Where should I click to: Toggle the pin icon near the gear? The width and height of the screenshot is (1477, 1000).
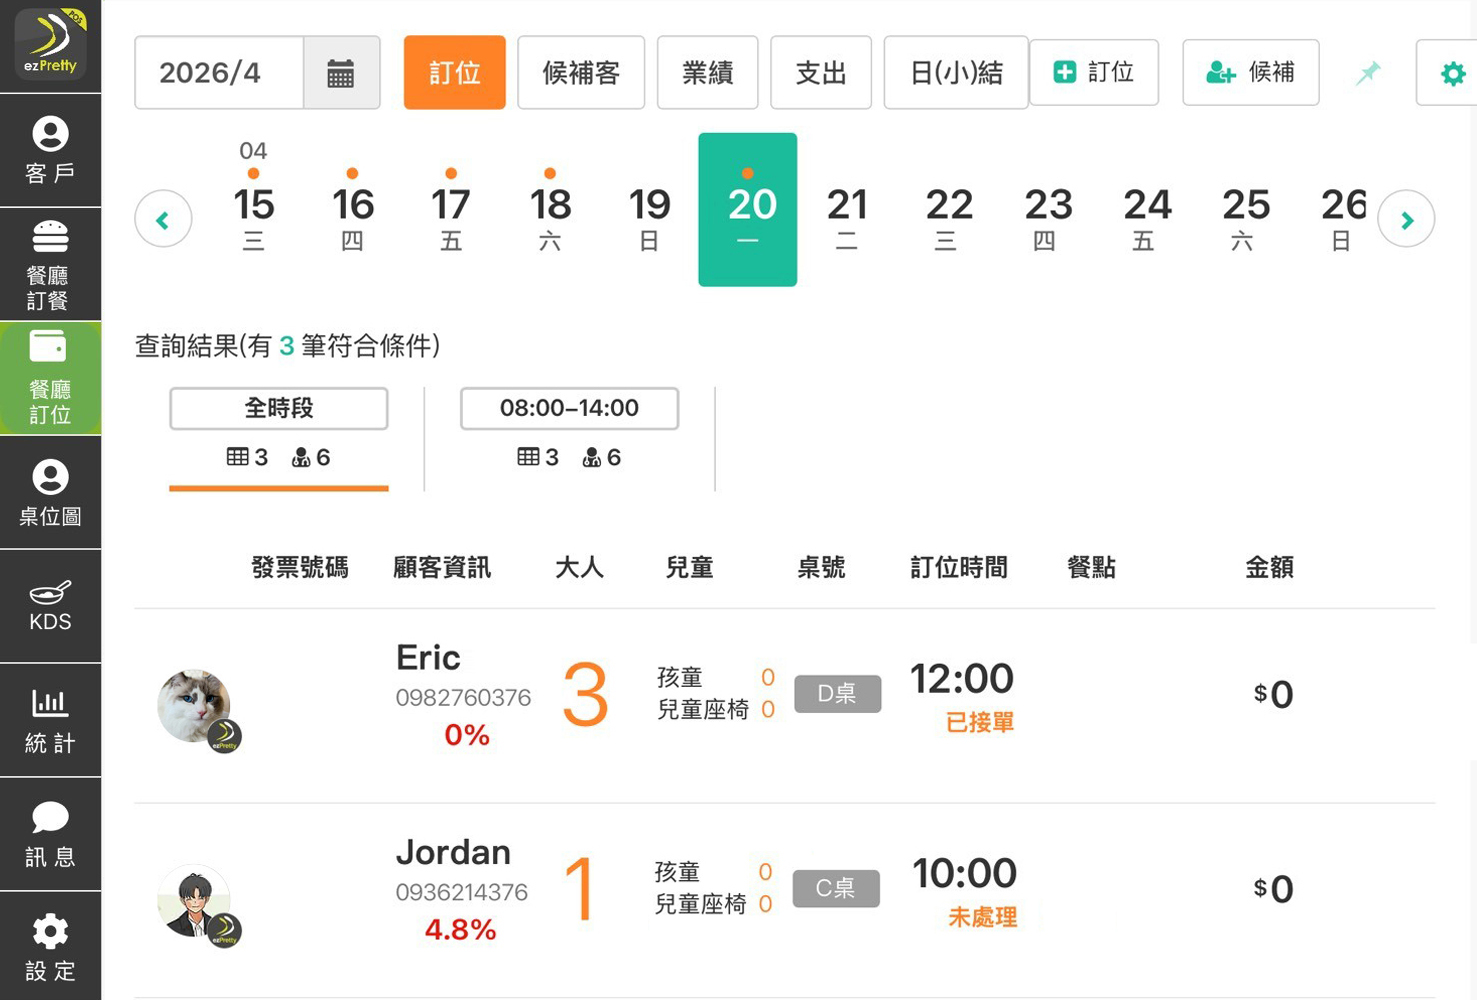(1367, 72)
